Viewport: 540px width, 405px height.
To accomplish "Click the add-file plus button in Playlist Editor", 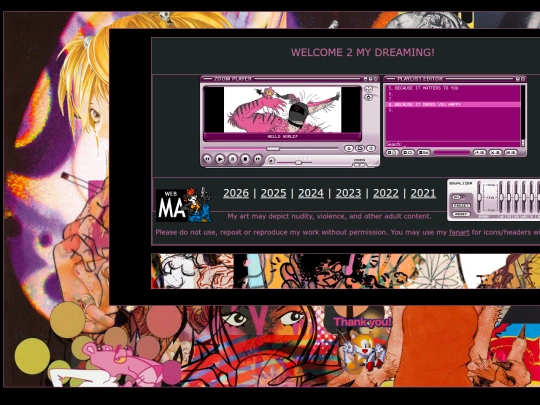I will point(392,152).
